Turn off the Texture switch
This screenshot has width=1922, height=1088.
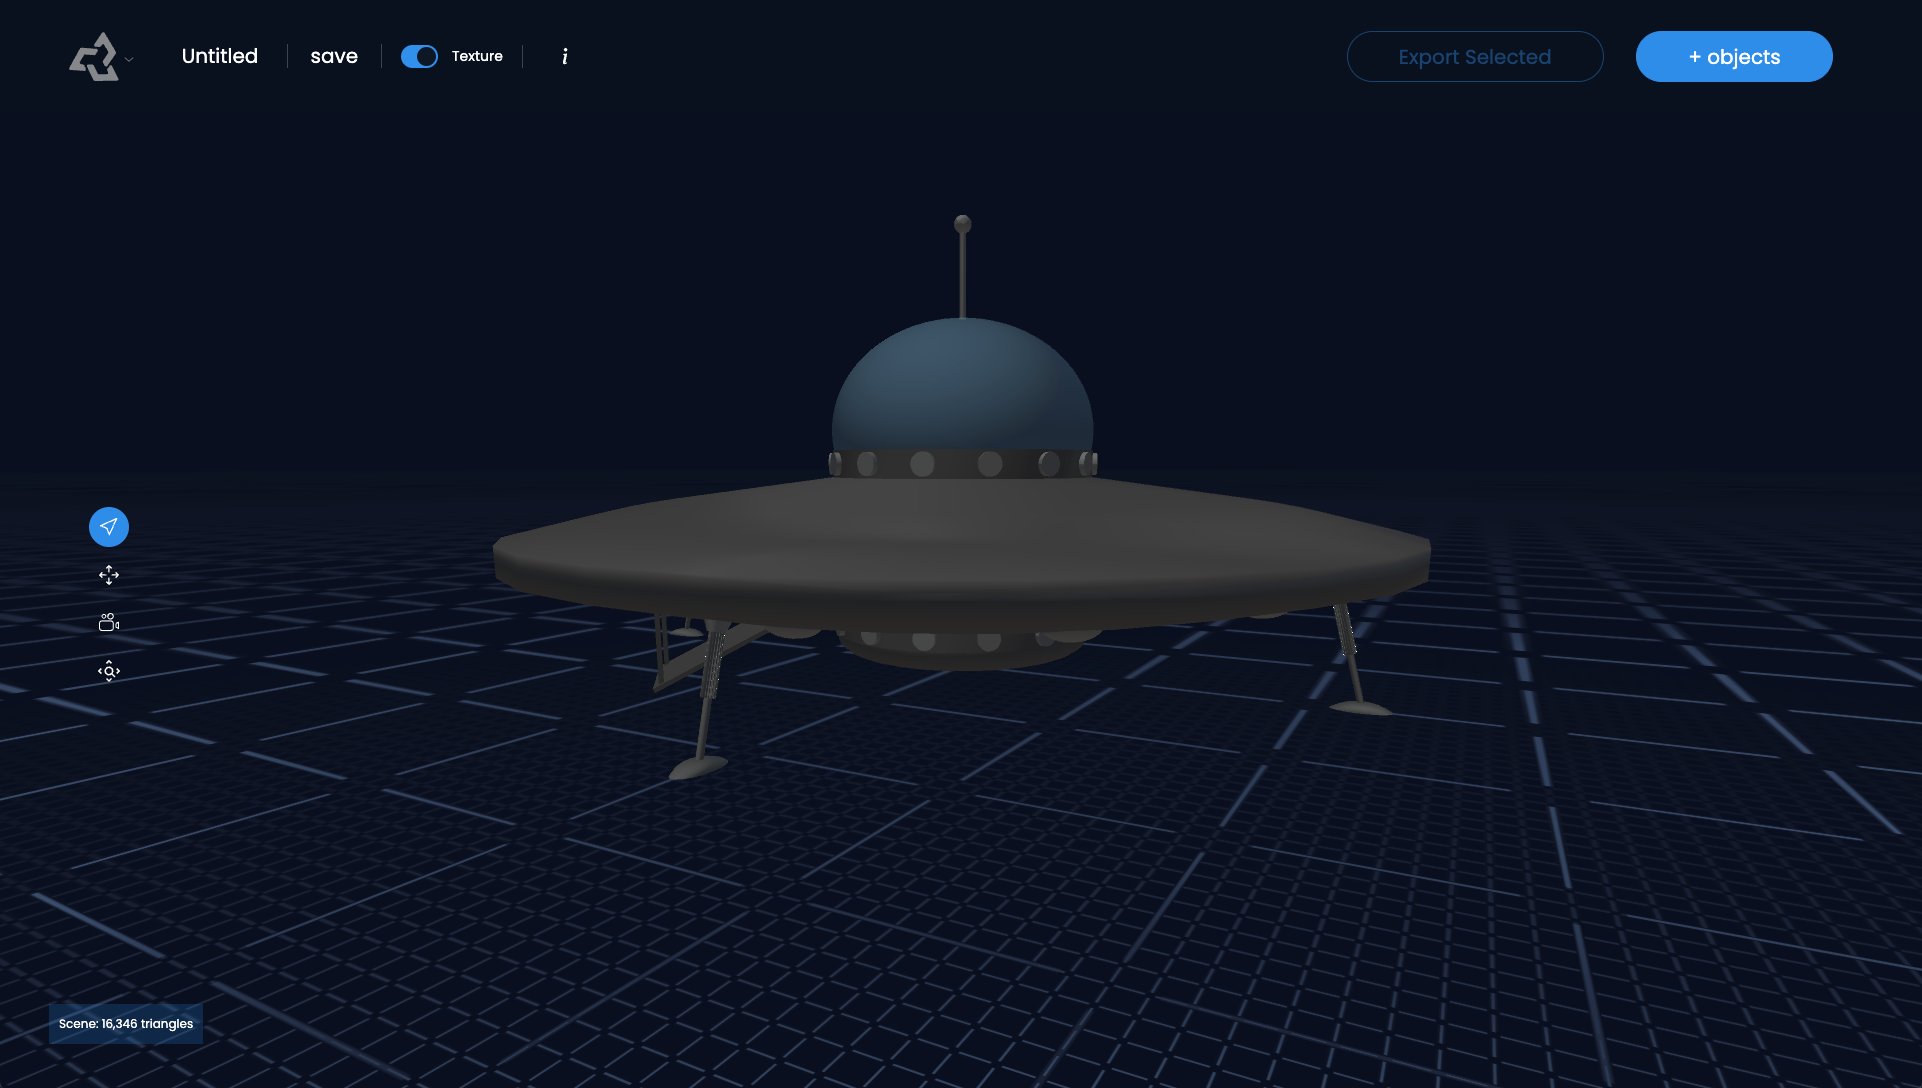(419, 57)
